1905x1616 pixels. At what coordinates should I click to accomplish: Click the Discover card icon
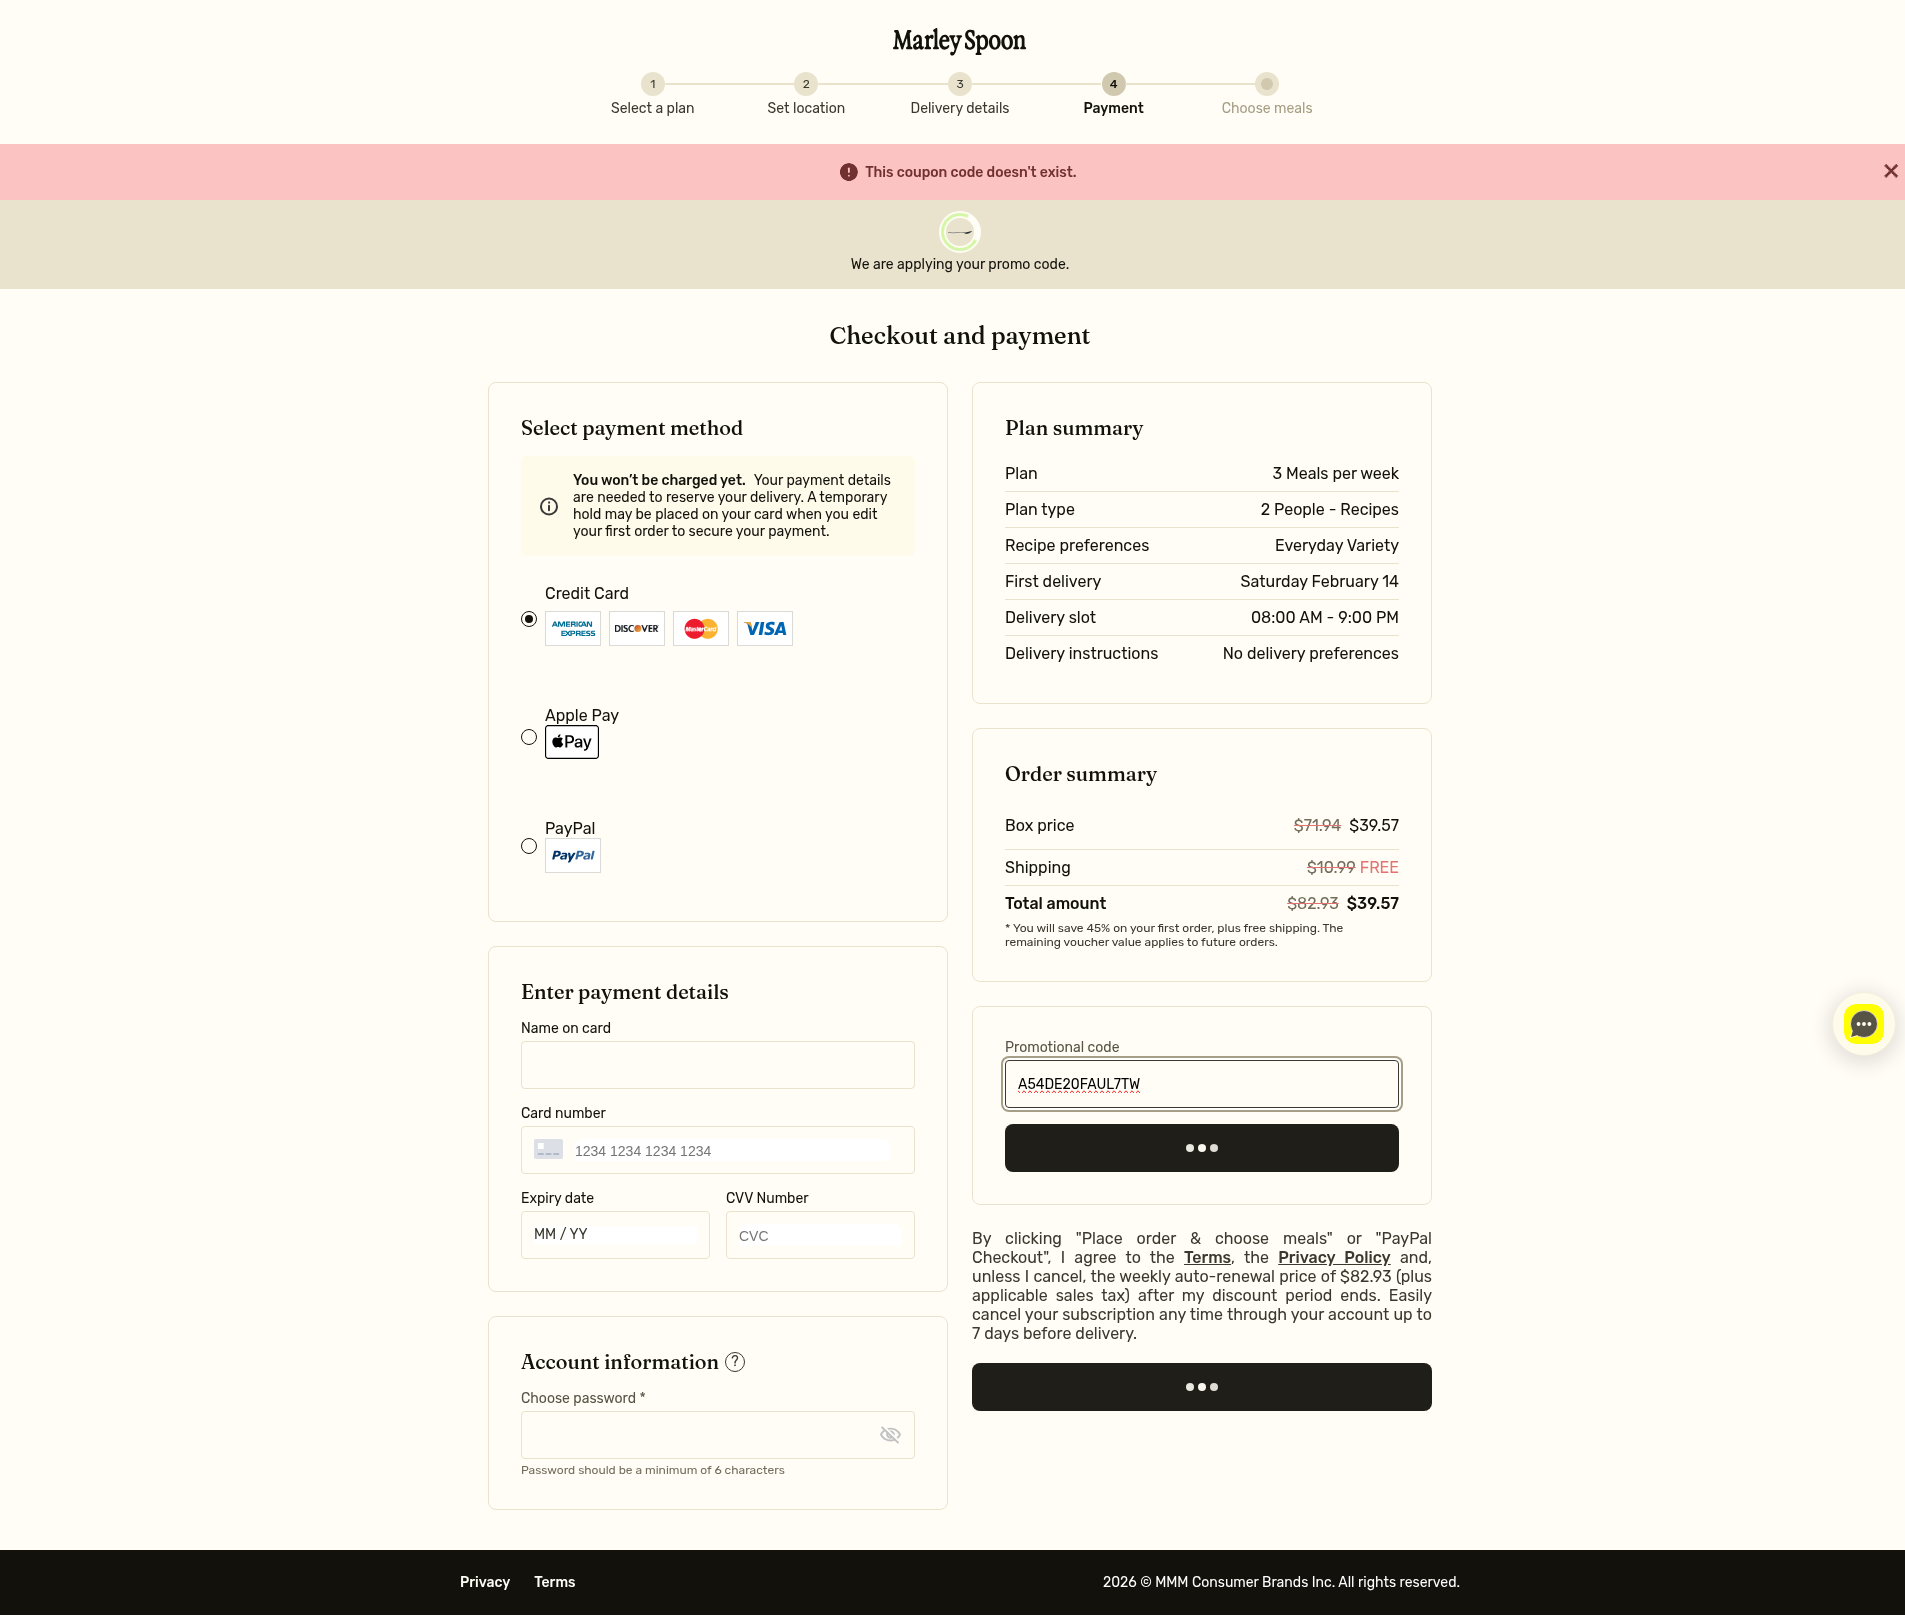pyautogui.click(x=636, y=629)
